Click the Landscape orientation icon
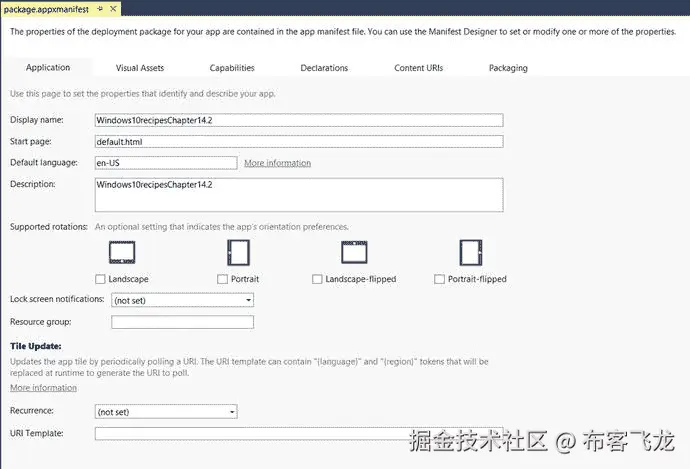690x469 pixels. coord(122,253)
